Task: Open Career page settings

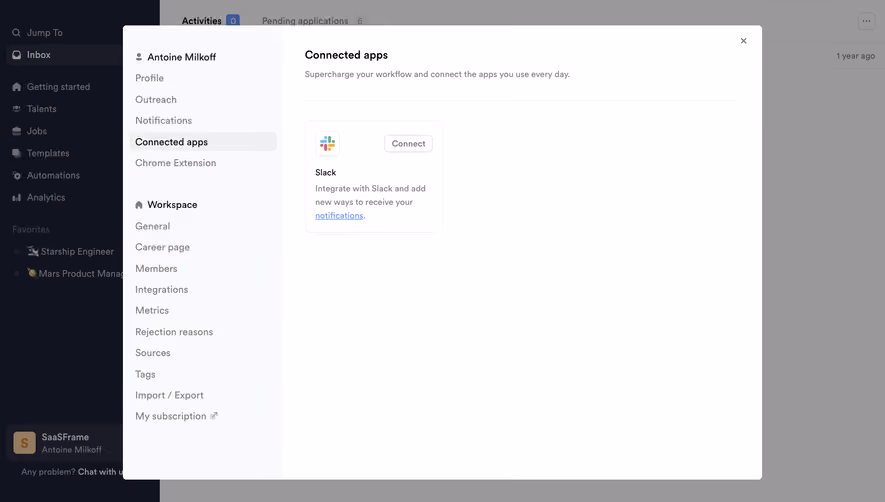Action: 163,247
